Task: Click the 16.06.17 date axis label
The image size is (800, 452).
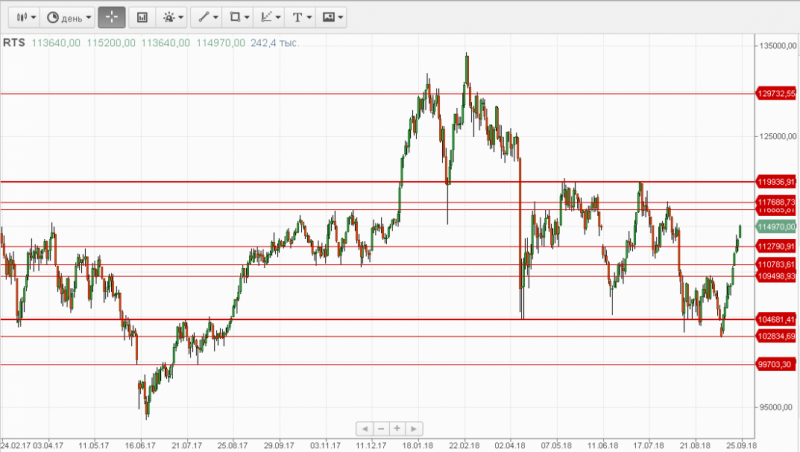Action: point(140,445)
